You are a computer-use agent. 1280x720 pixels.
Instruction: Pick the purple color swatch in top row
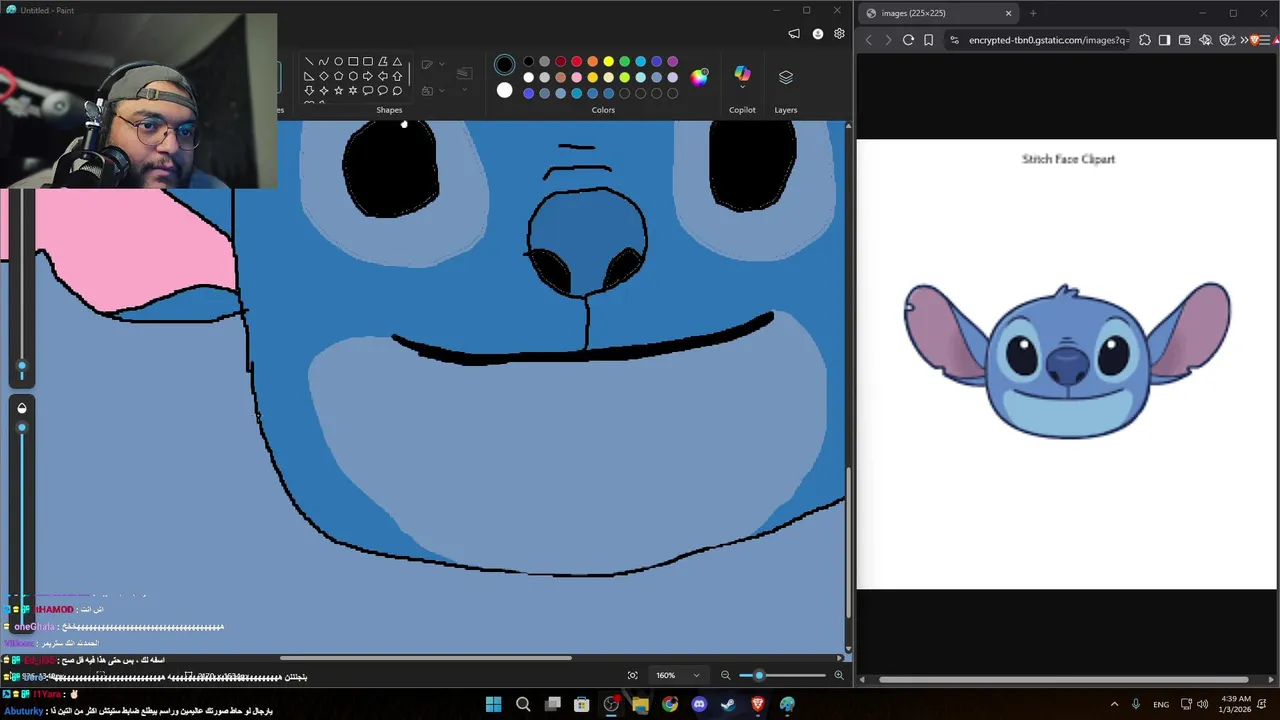click(x=672, y=62)
